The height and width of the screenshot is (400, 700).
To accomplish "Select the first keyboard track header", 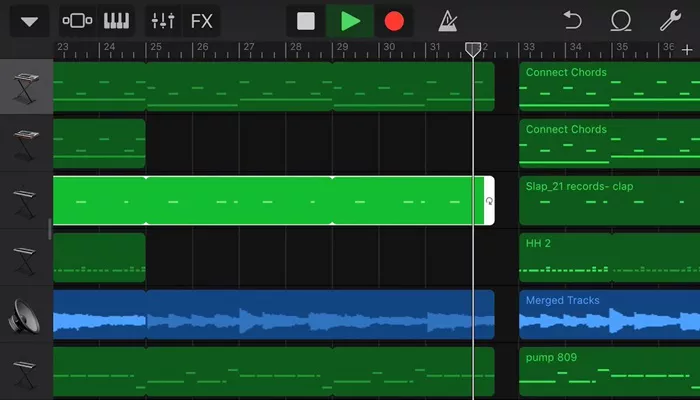I will pos(26,87).
